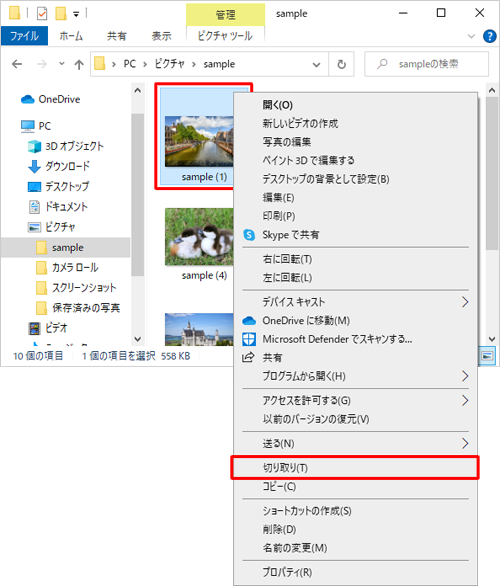Expand the プログラムから開く(H) submenu
The height and width of the screenshot is (586, 500).
355,376
